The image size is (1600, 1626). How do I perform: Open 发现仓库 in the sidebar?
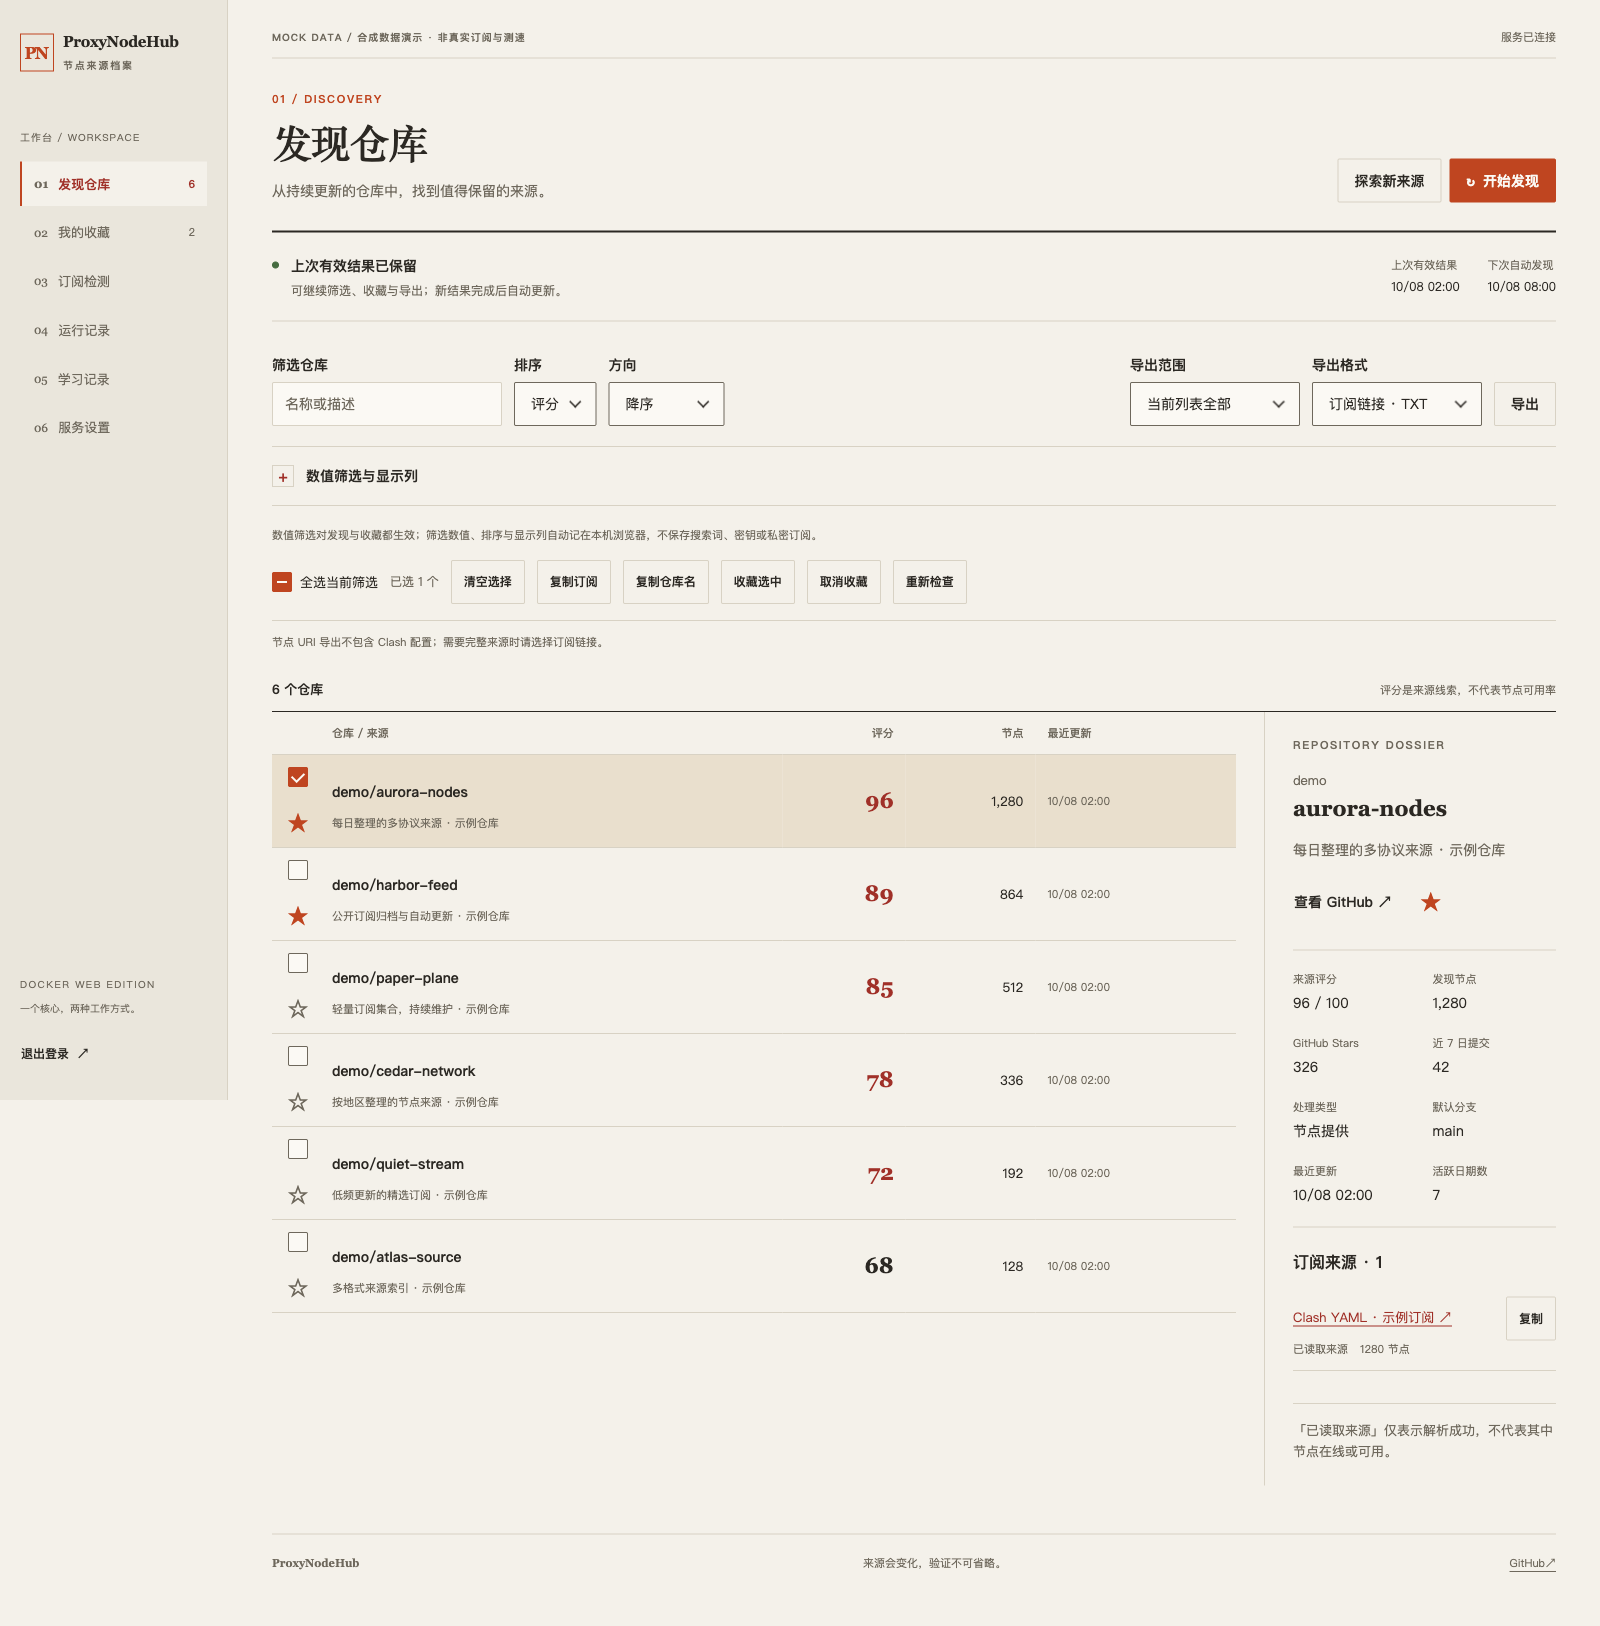click(114, 184)
